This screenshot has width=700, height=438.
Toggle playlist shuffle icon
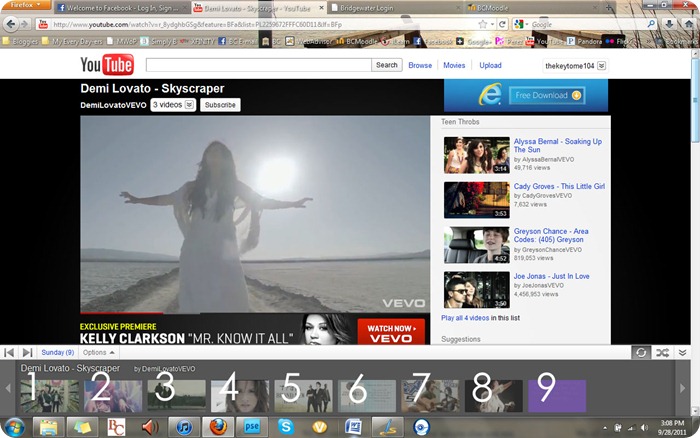tap(662, 352)
